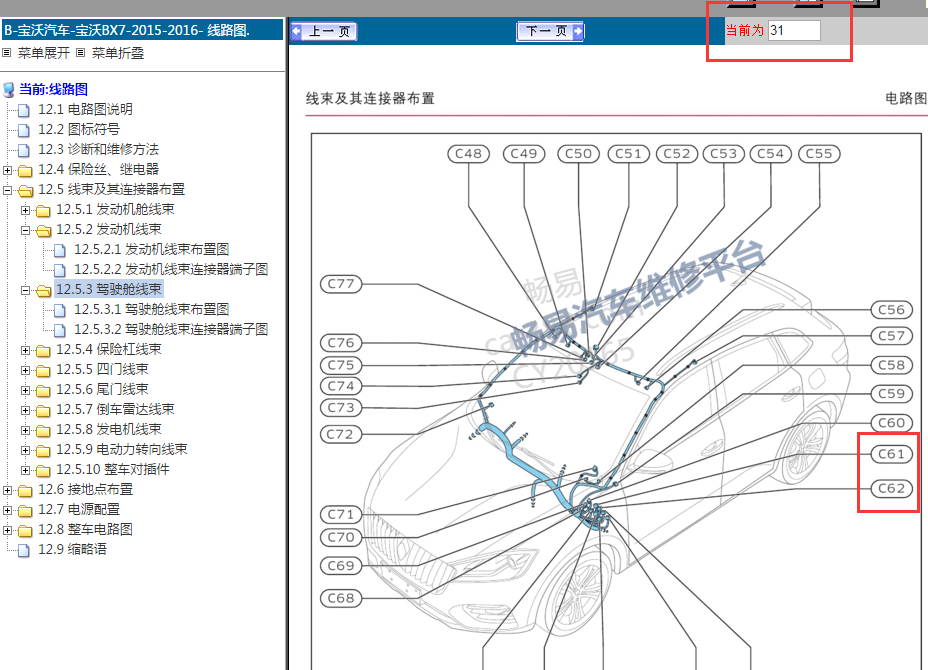Click the 12.5.1 发动机舱线束 folder icon

tap(43, 210)
